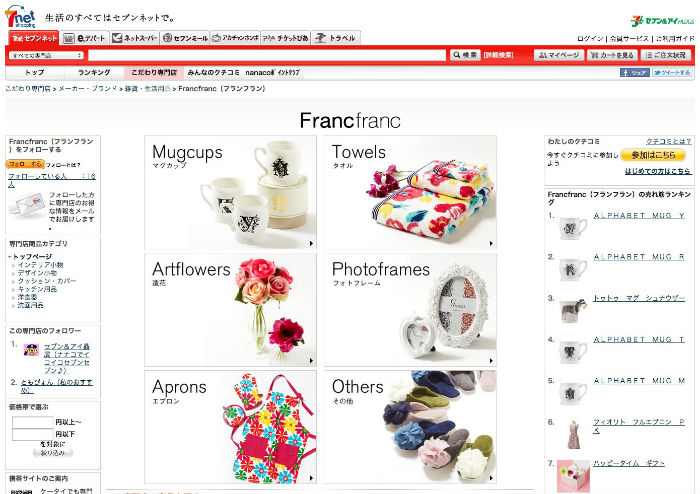The height and width of the screenshot is (494, 700).
Task: Click the apron product thumbnail, rank 6
Action: [x=573, y=434]
